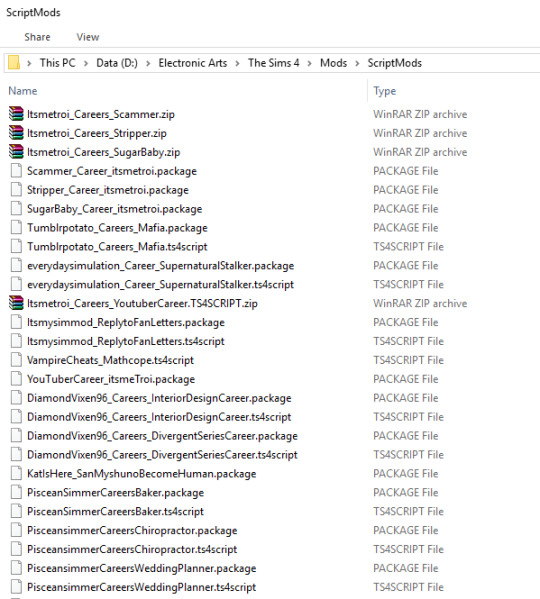Click the WinRAR icon of Itsmetroi_Careers_SugarBaby.zip
The height and width of the screenshot is (599, 540).
(16, 152)
